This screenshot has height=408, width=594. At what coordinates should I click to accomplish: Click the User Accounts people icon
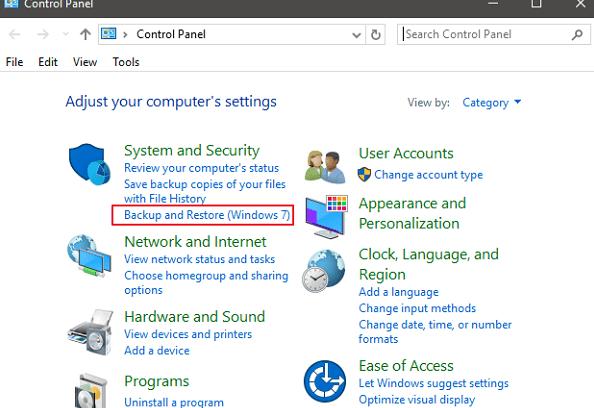pos(325,167)
